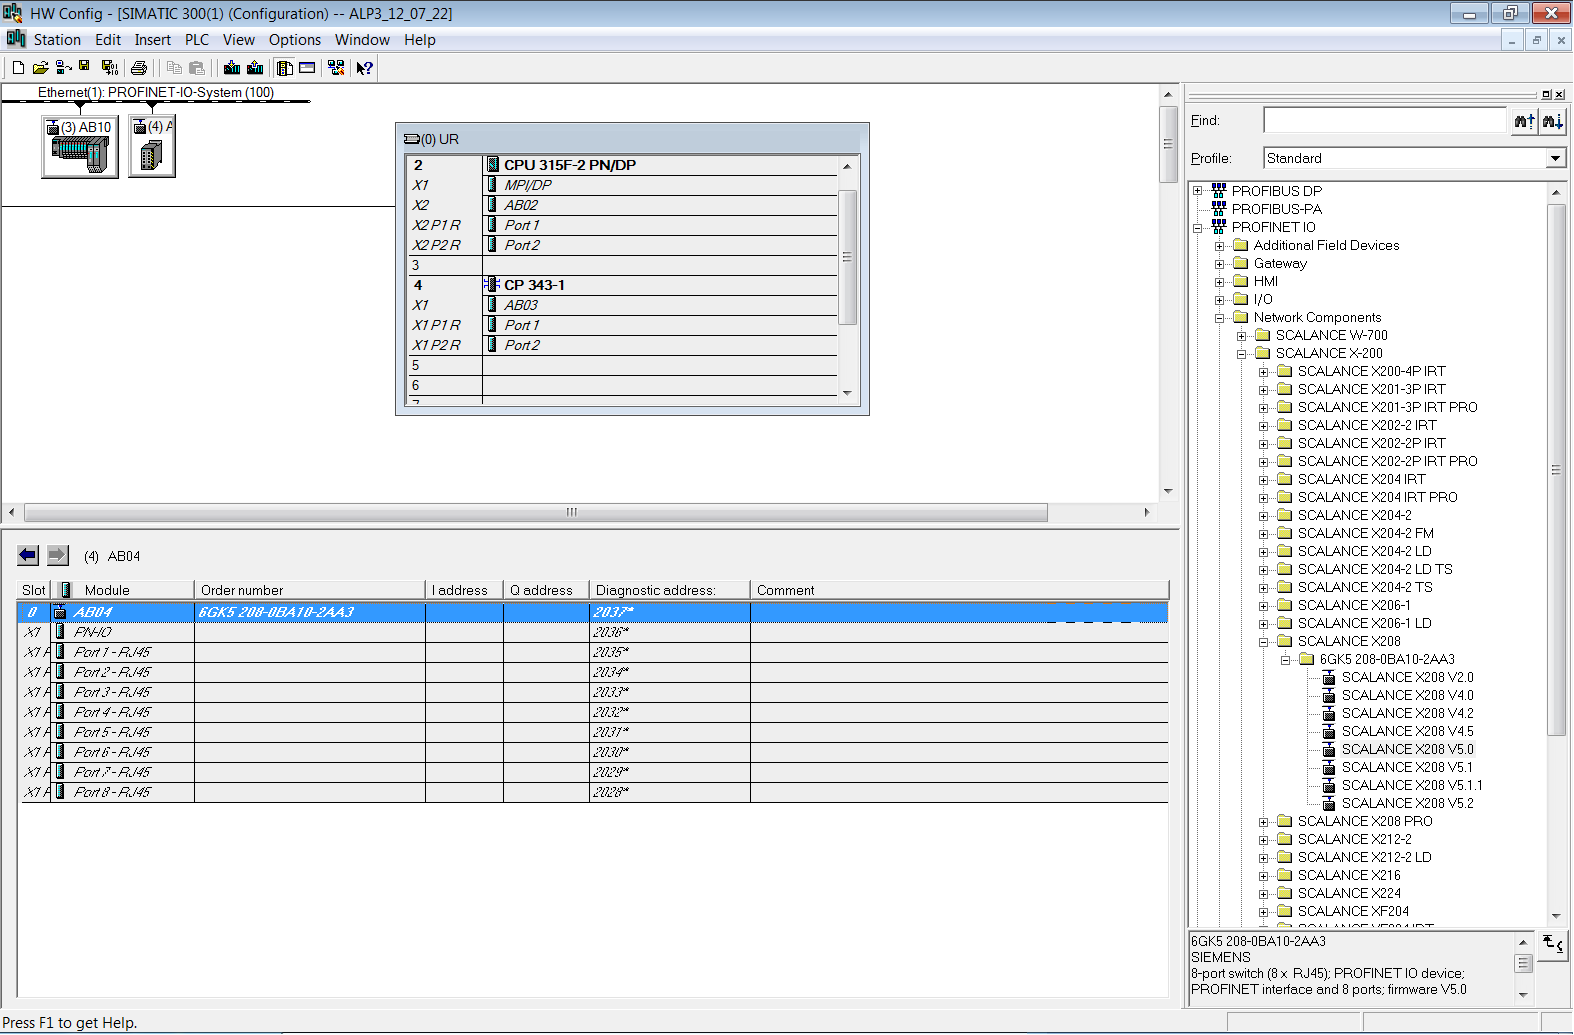Click the HW Config document icon beside Station menu
The height and width of the screenshot is (1035, 1574).
16,39
